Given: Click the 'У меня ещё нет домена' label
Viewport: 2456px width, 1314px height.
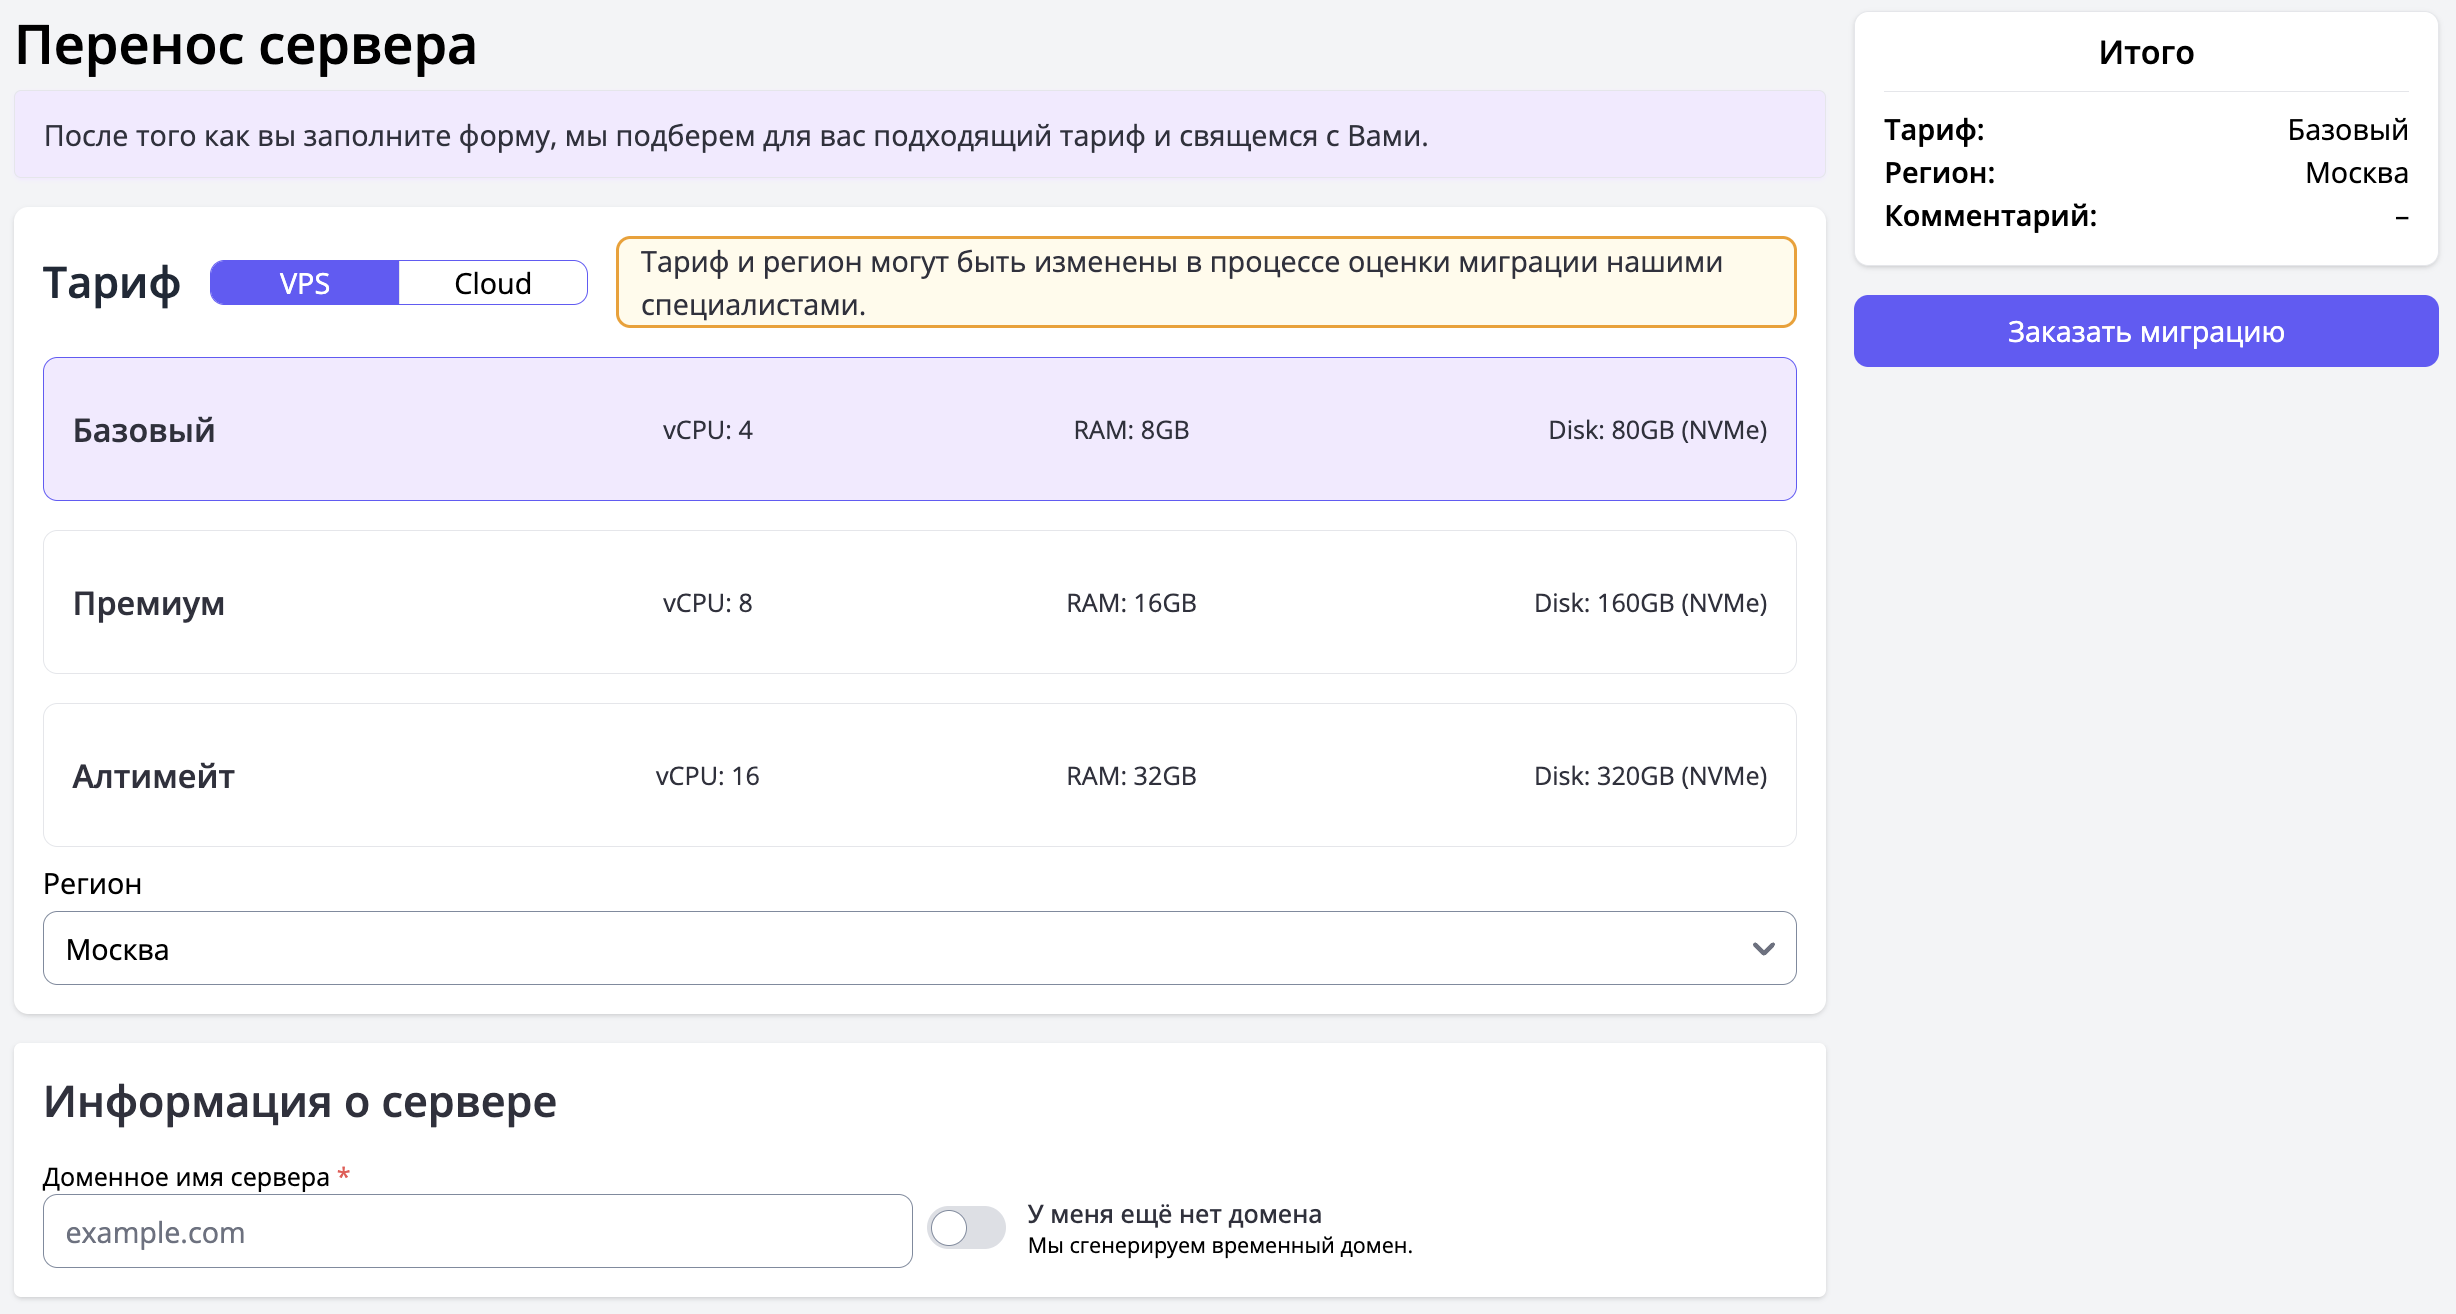Looking at the screenshot, I should coord(1174,1214).
